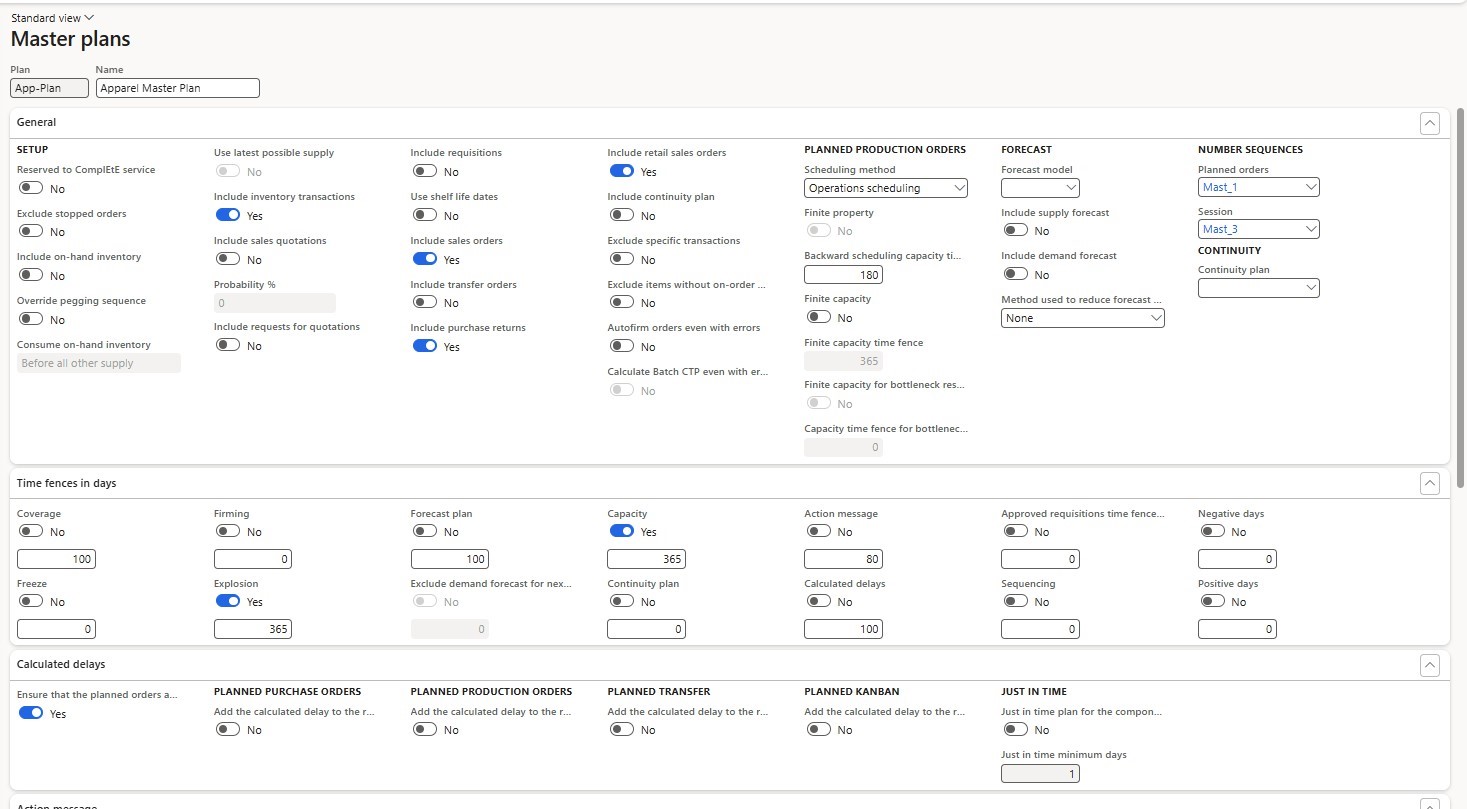This screenshot has height=809, width=1467.
Task: Open the Planned orders number sequence dropdown
Action: [1258, 188]
